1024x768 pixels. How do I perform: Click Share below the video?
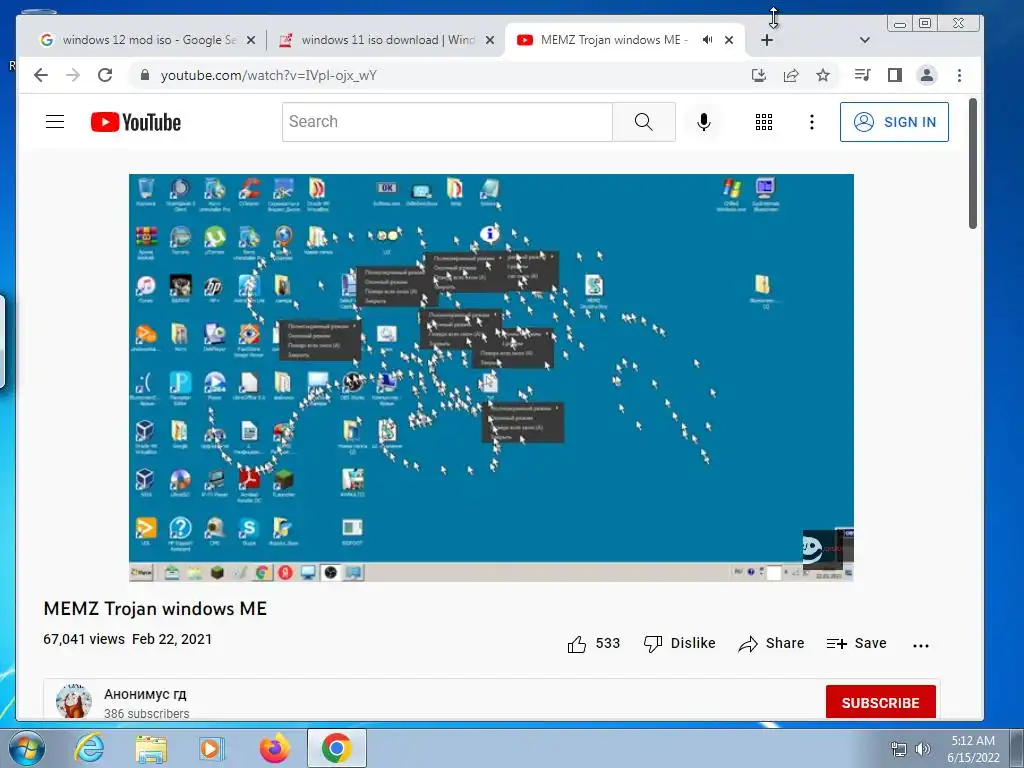click(x=771, y=644)
